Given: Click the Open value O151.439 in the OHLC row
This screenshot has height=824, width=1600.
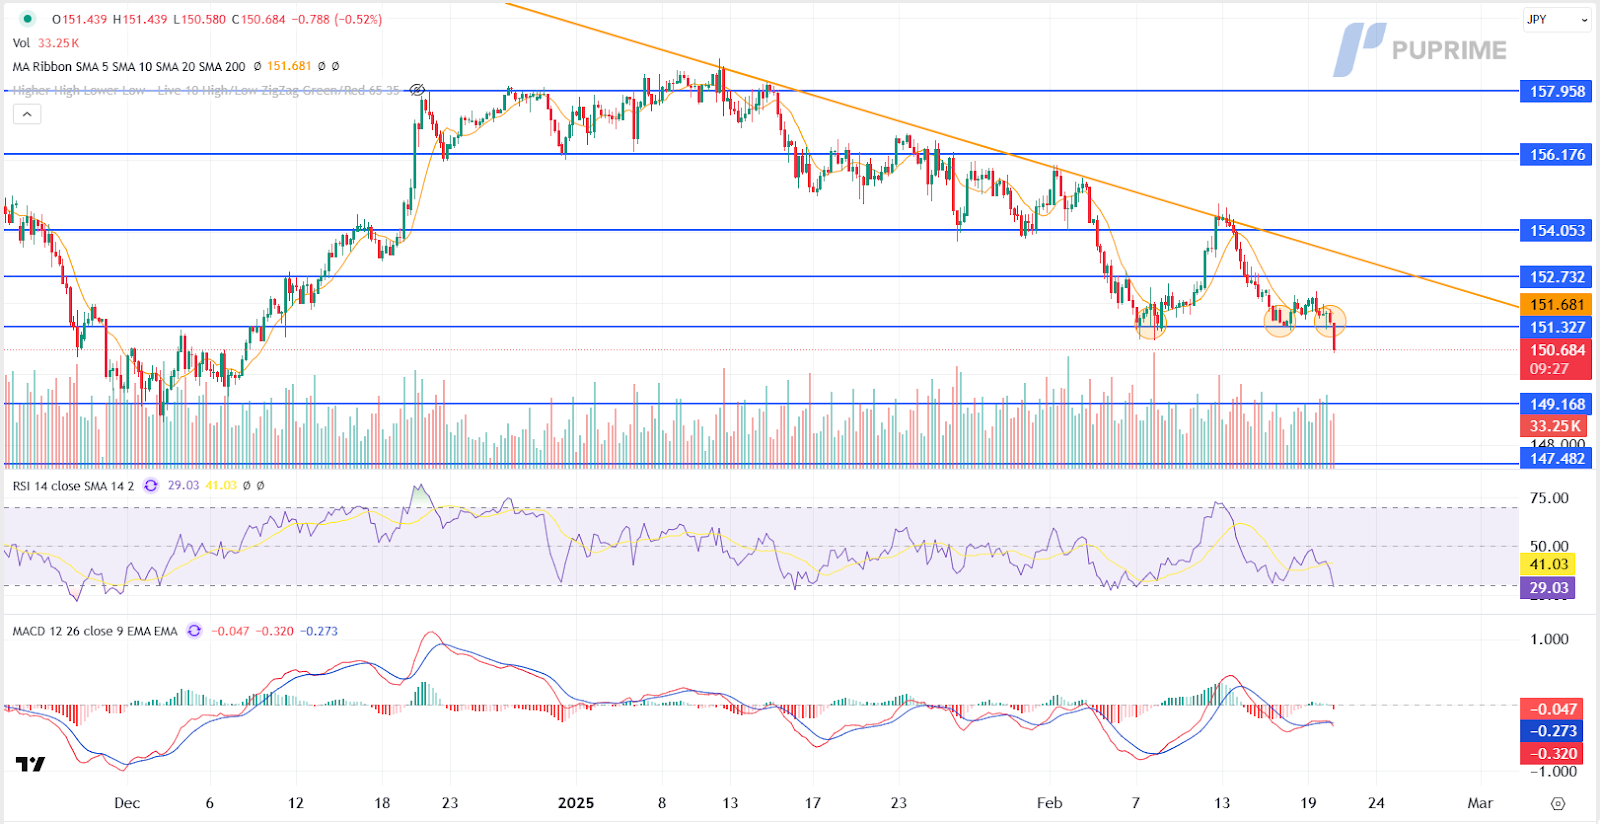Looking at the screenshot, I should click(79, 19).
